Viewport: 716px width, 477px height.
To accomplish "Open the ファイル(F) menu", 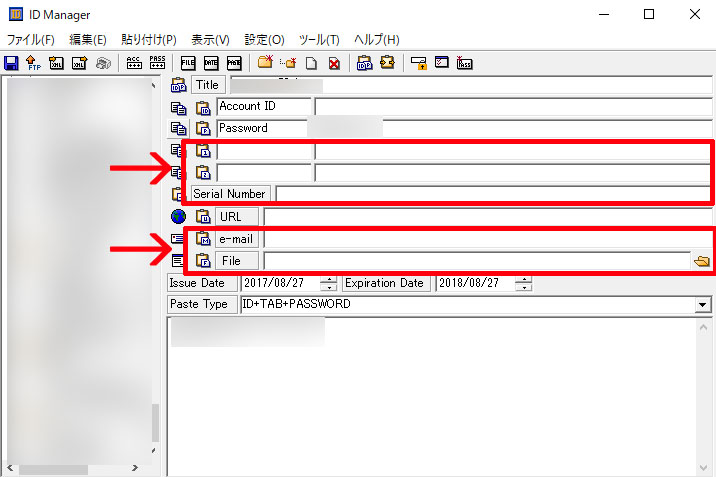I will 31,40.
